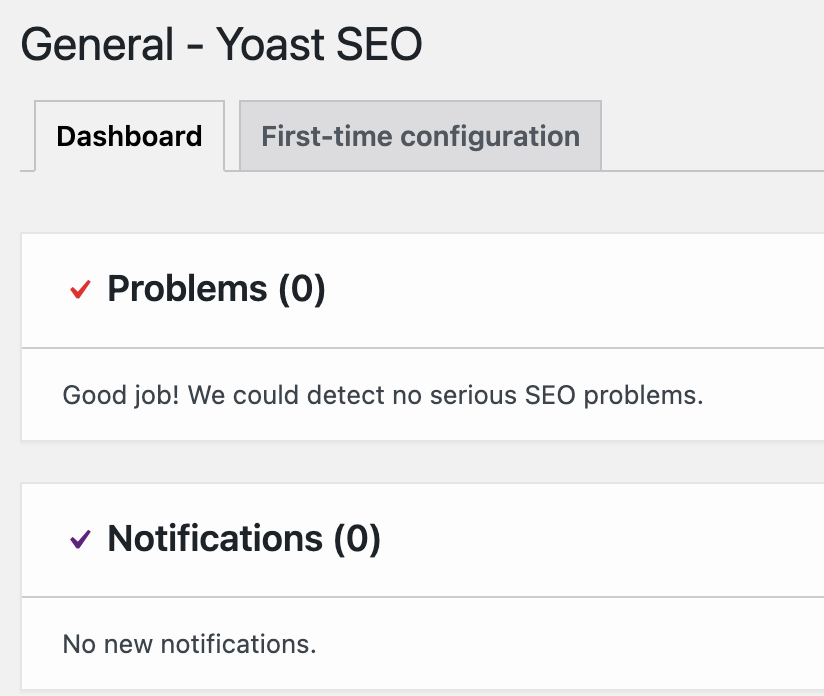Click the (0) count in Problems heading
This screenshot has width=824, height=696.
(x=301, y=289)
